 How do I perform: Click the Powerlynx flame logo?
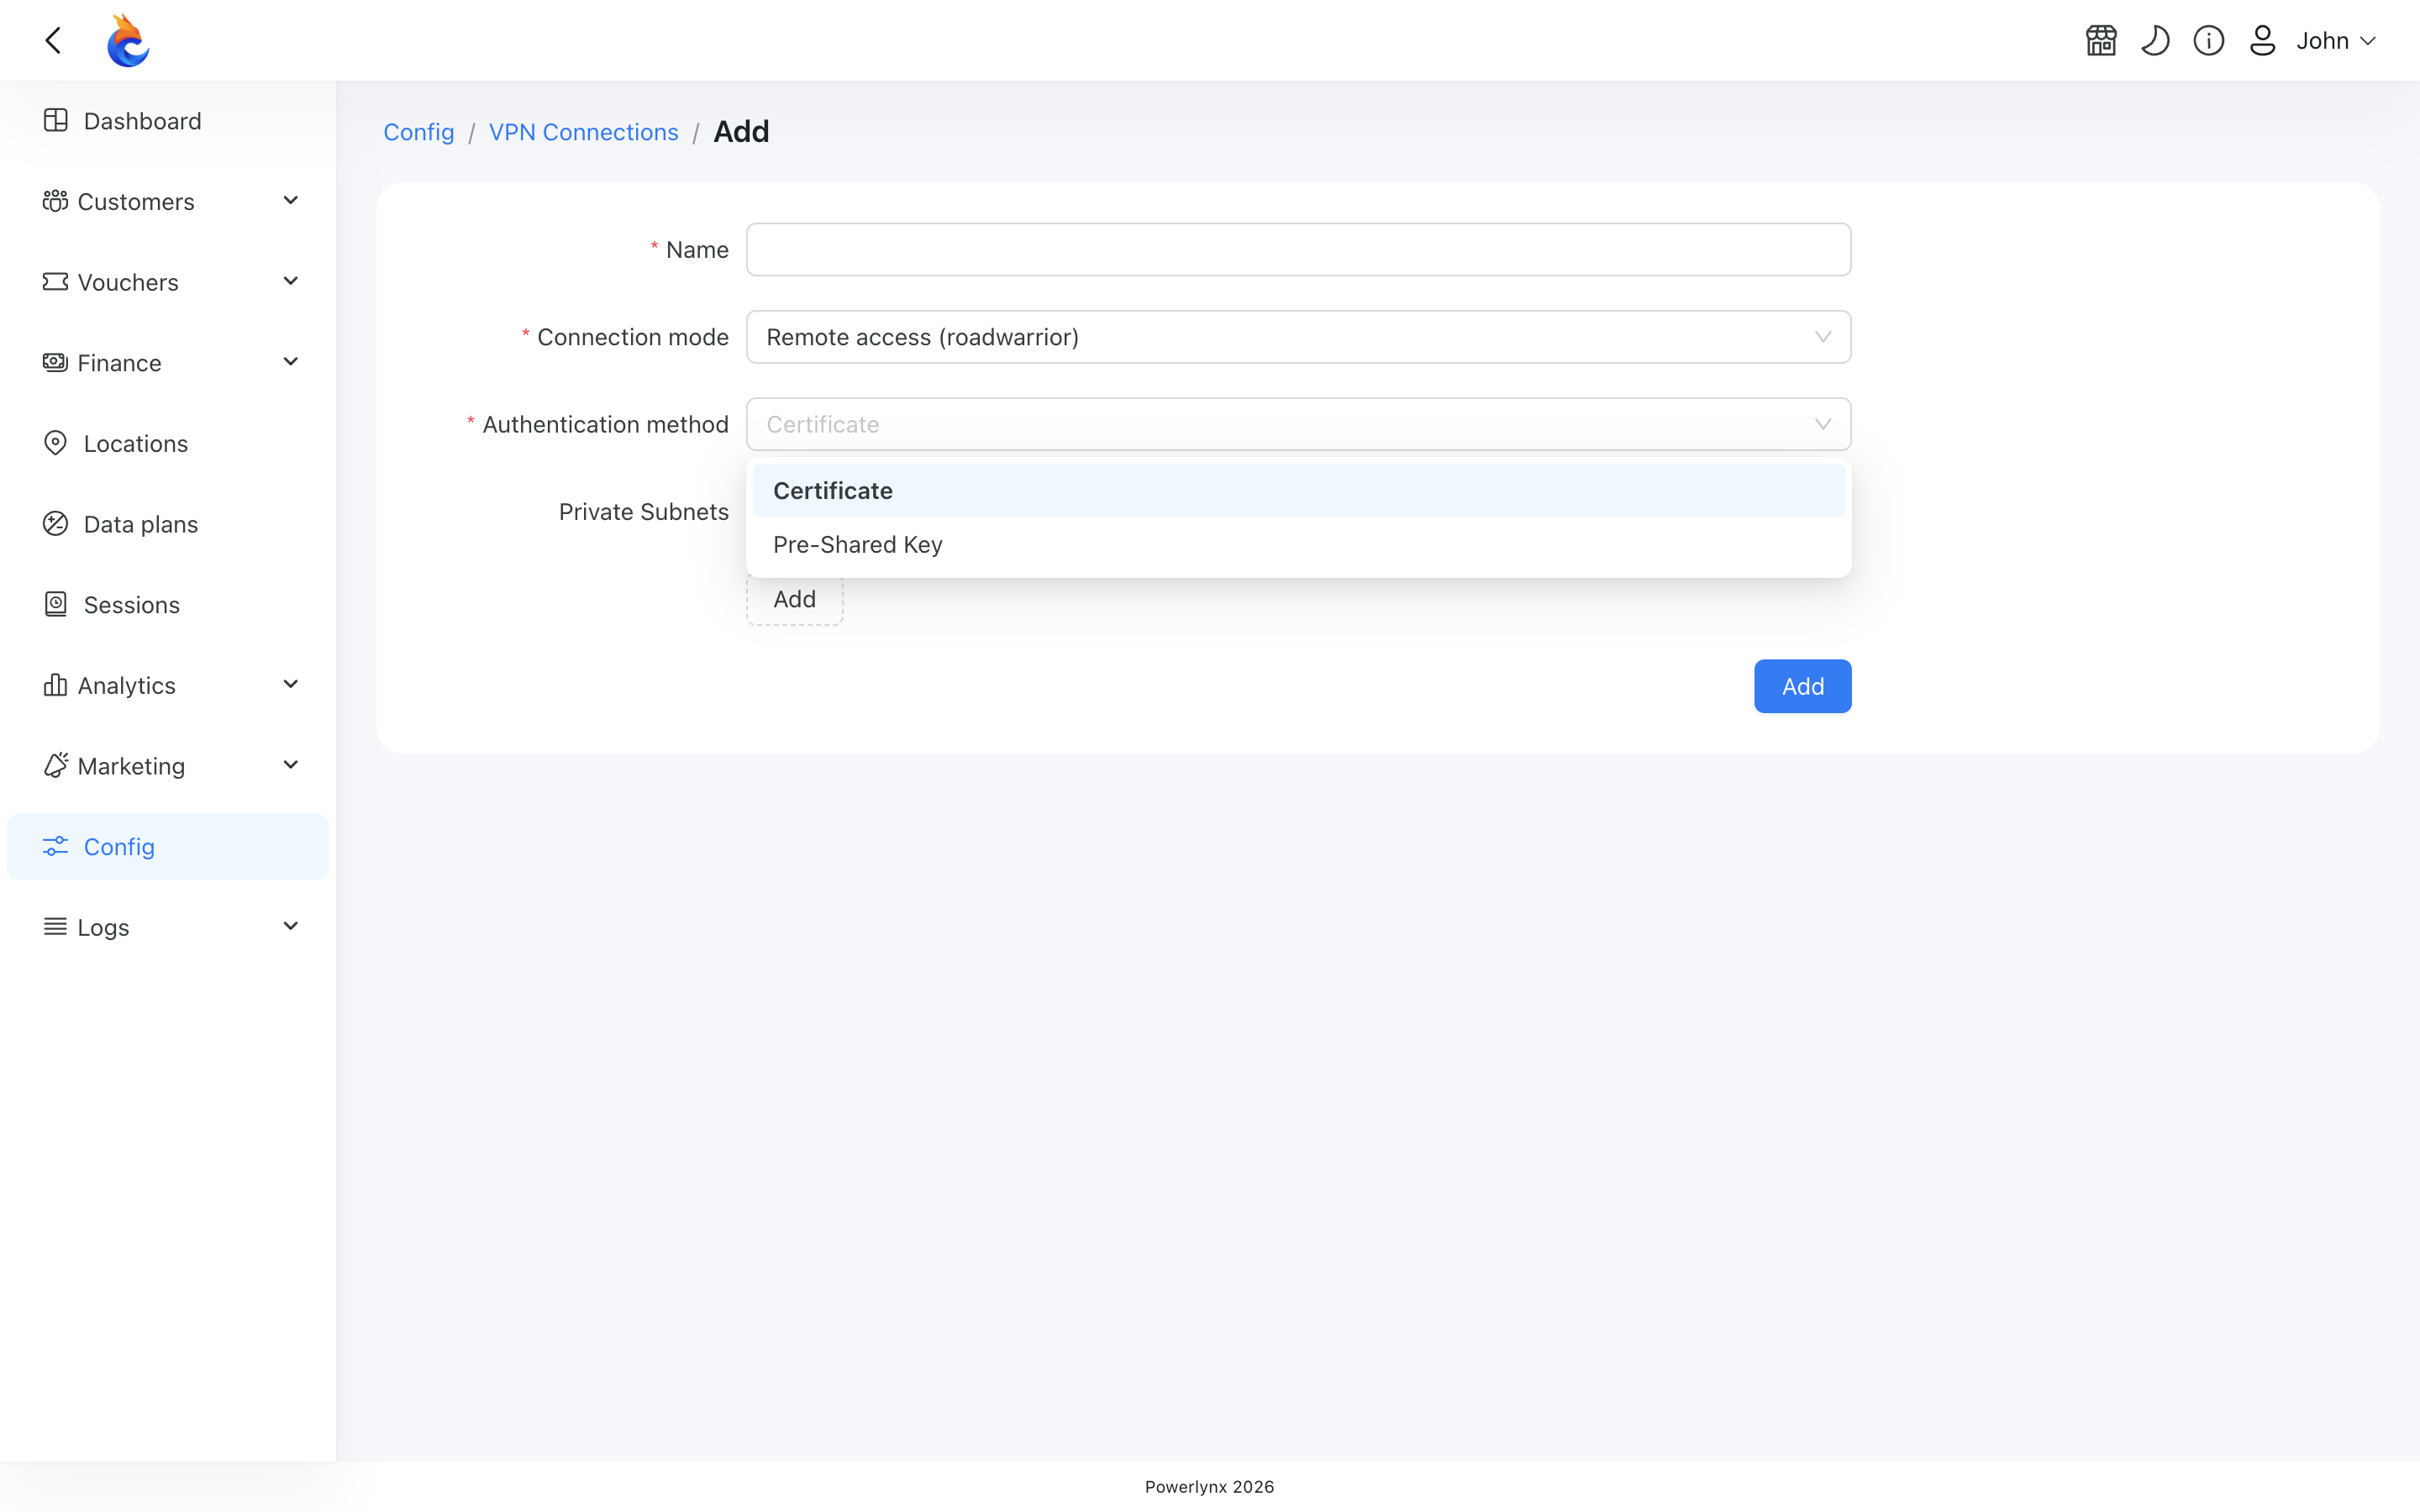point(128,40)
